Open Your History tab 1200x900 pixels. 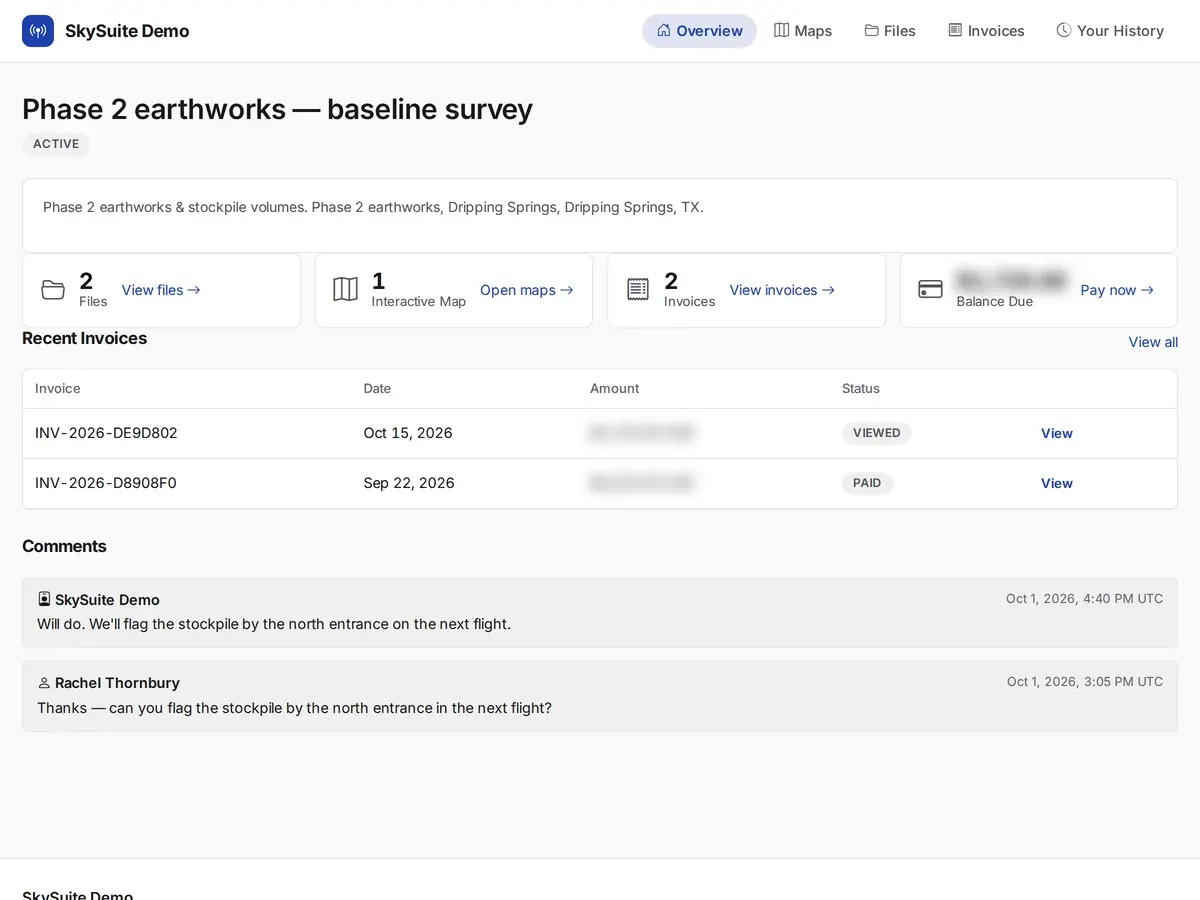[1110, 31]
